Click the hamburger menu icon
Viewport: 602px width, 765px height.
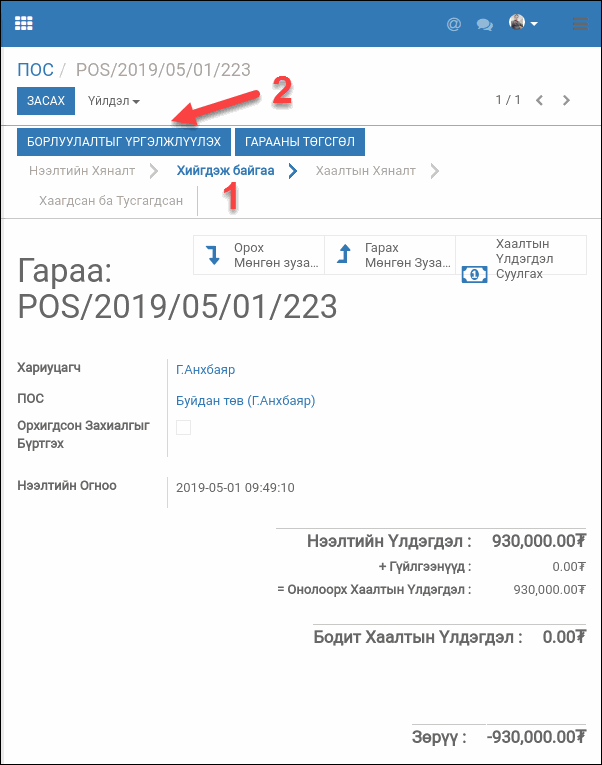580,24
